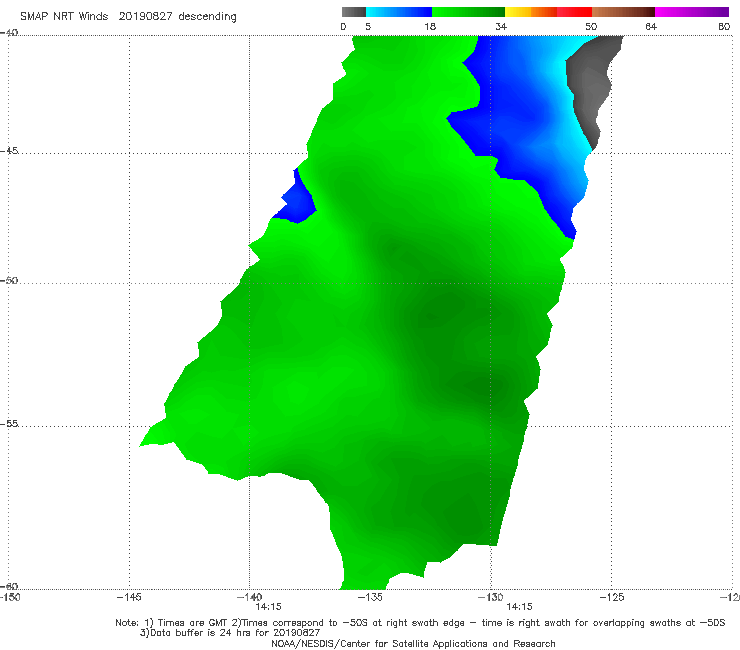Click the NOAA/NESDIS credit line
The height and width of the screenshot is (650, 740).
[x=413, y=644]
